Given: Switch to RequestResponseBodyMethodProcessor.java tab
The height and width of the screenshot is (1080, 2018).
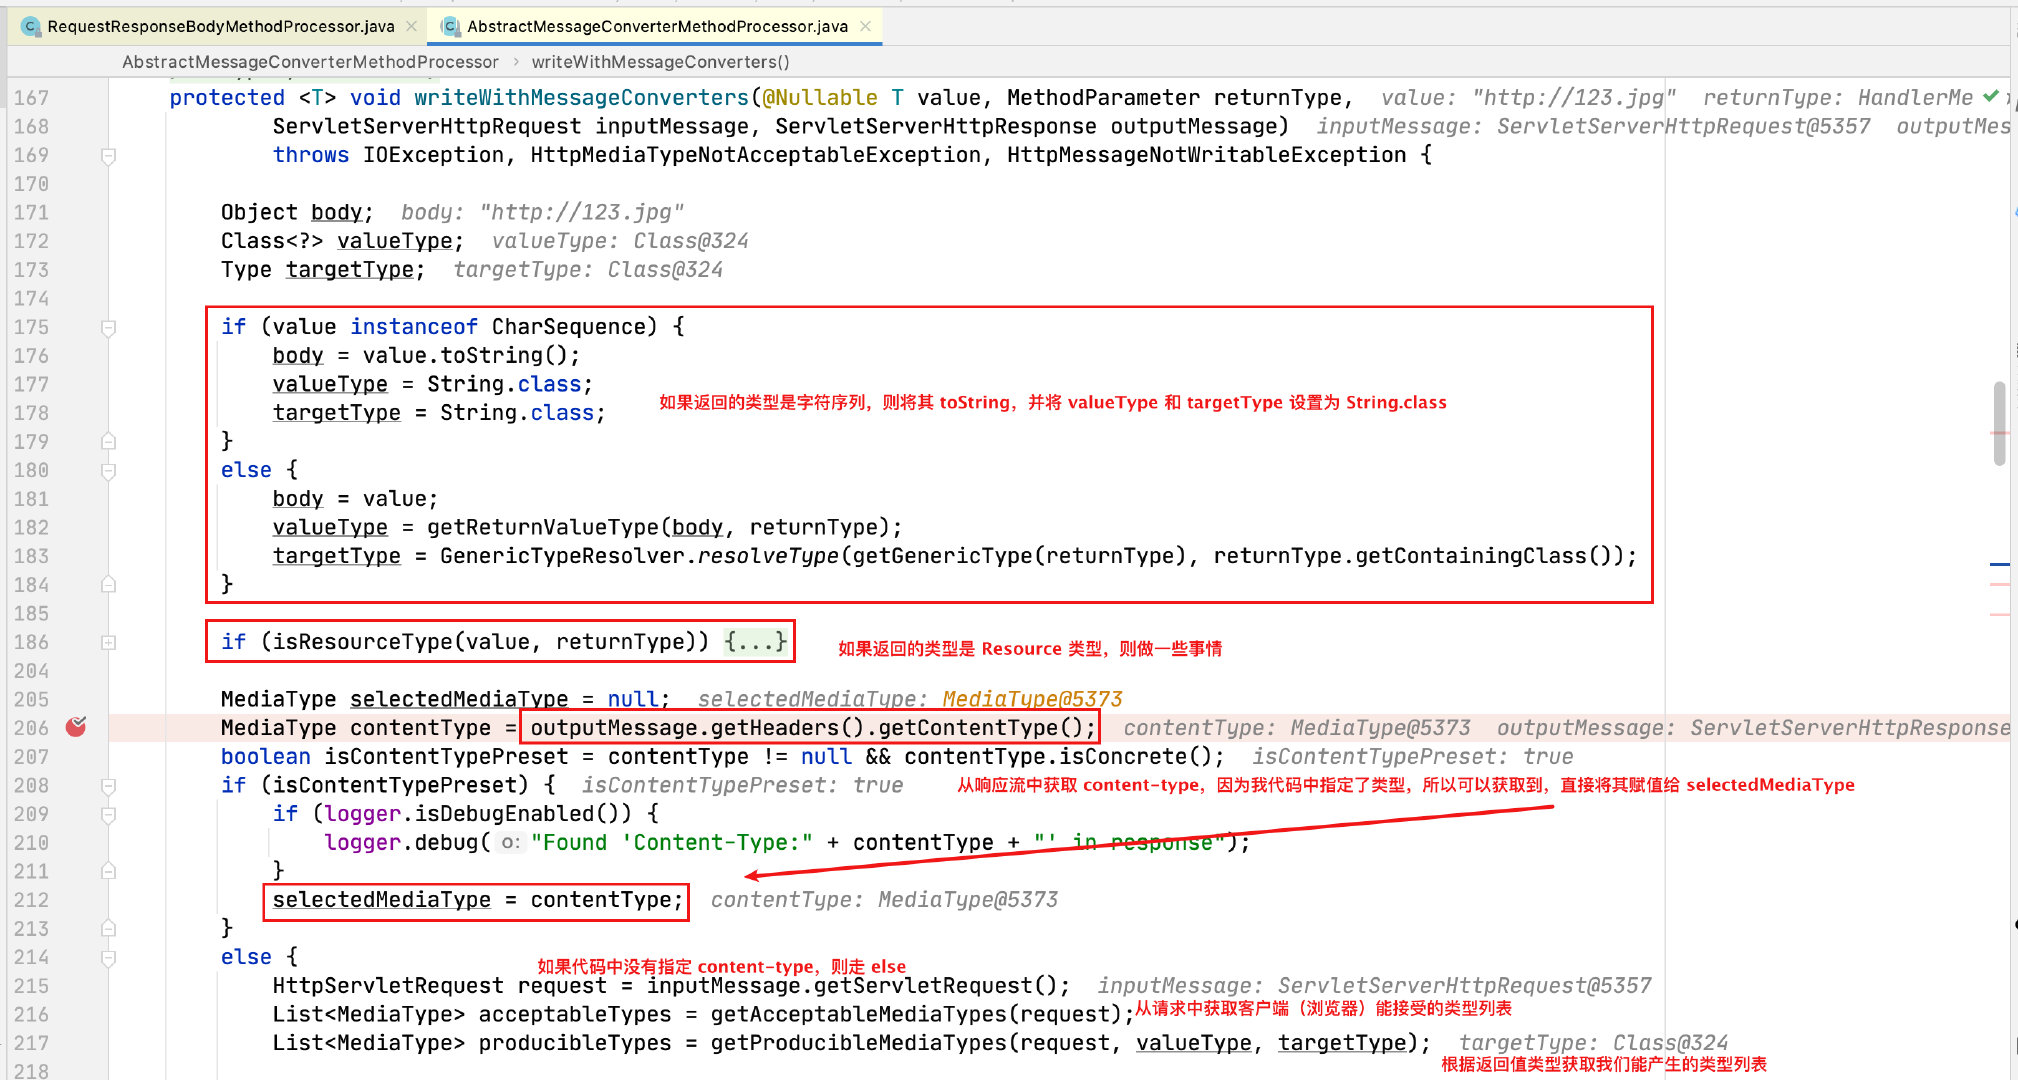Looking at the screenshot, I should [x=220, y=27].
